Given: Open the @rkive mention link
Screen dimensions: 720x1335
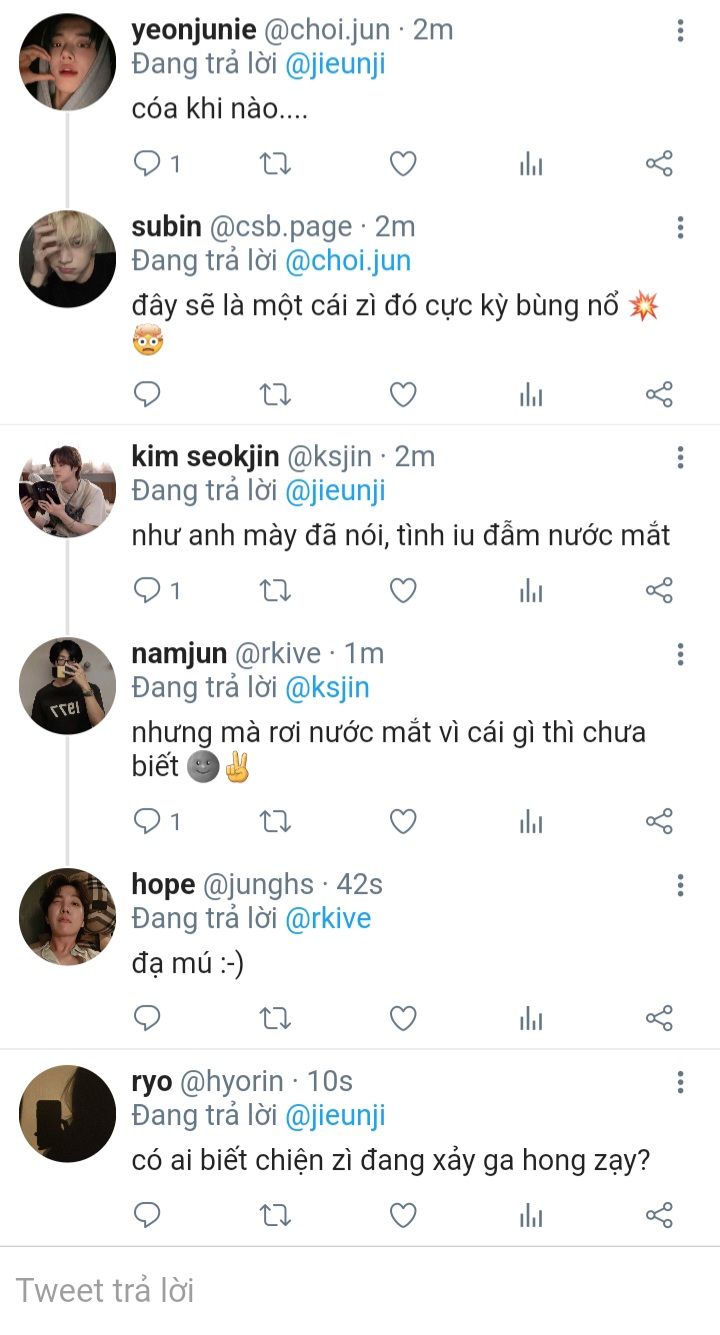Looking at the screenshot, I should coord(328,919).
